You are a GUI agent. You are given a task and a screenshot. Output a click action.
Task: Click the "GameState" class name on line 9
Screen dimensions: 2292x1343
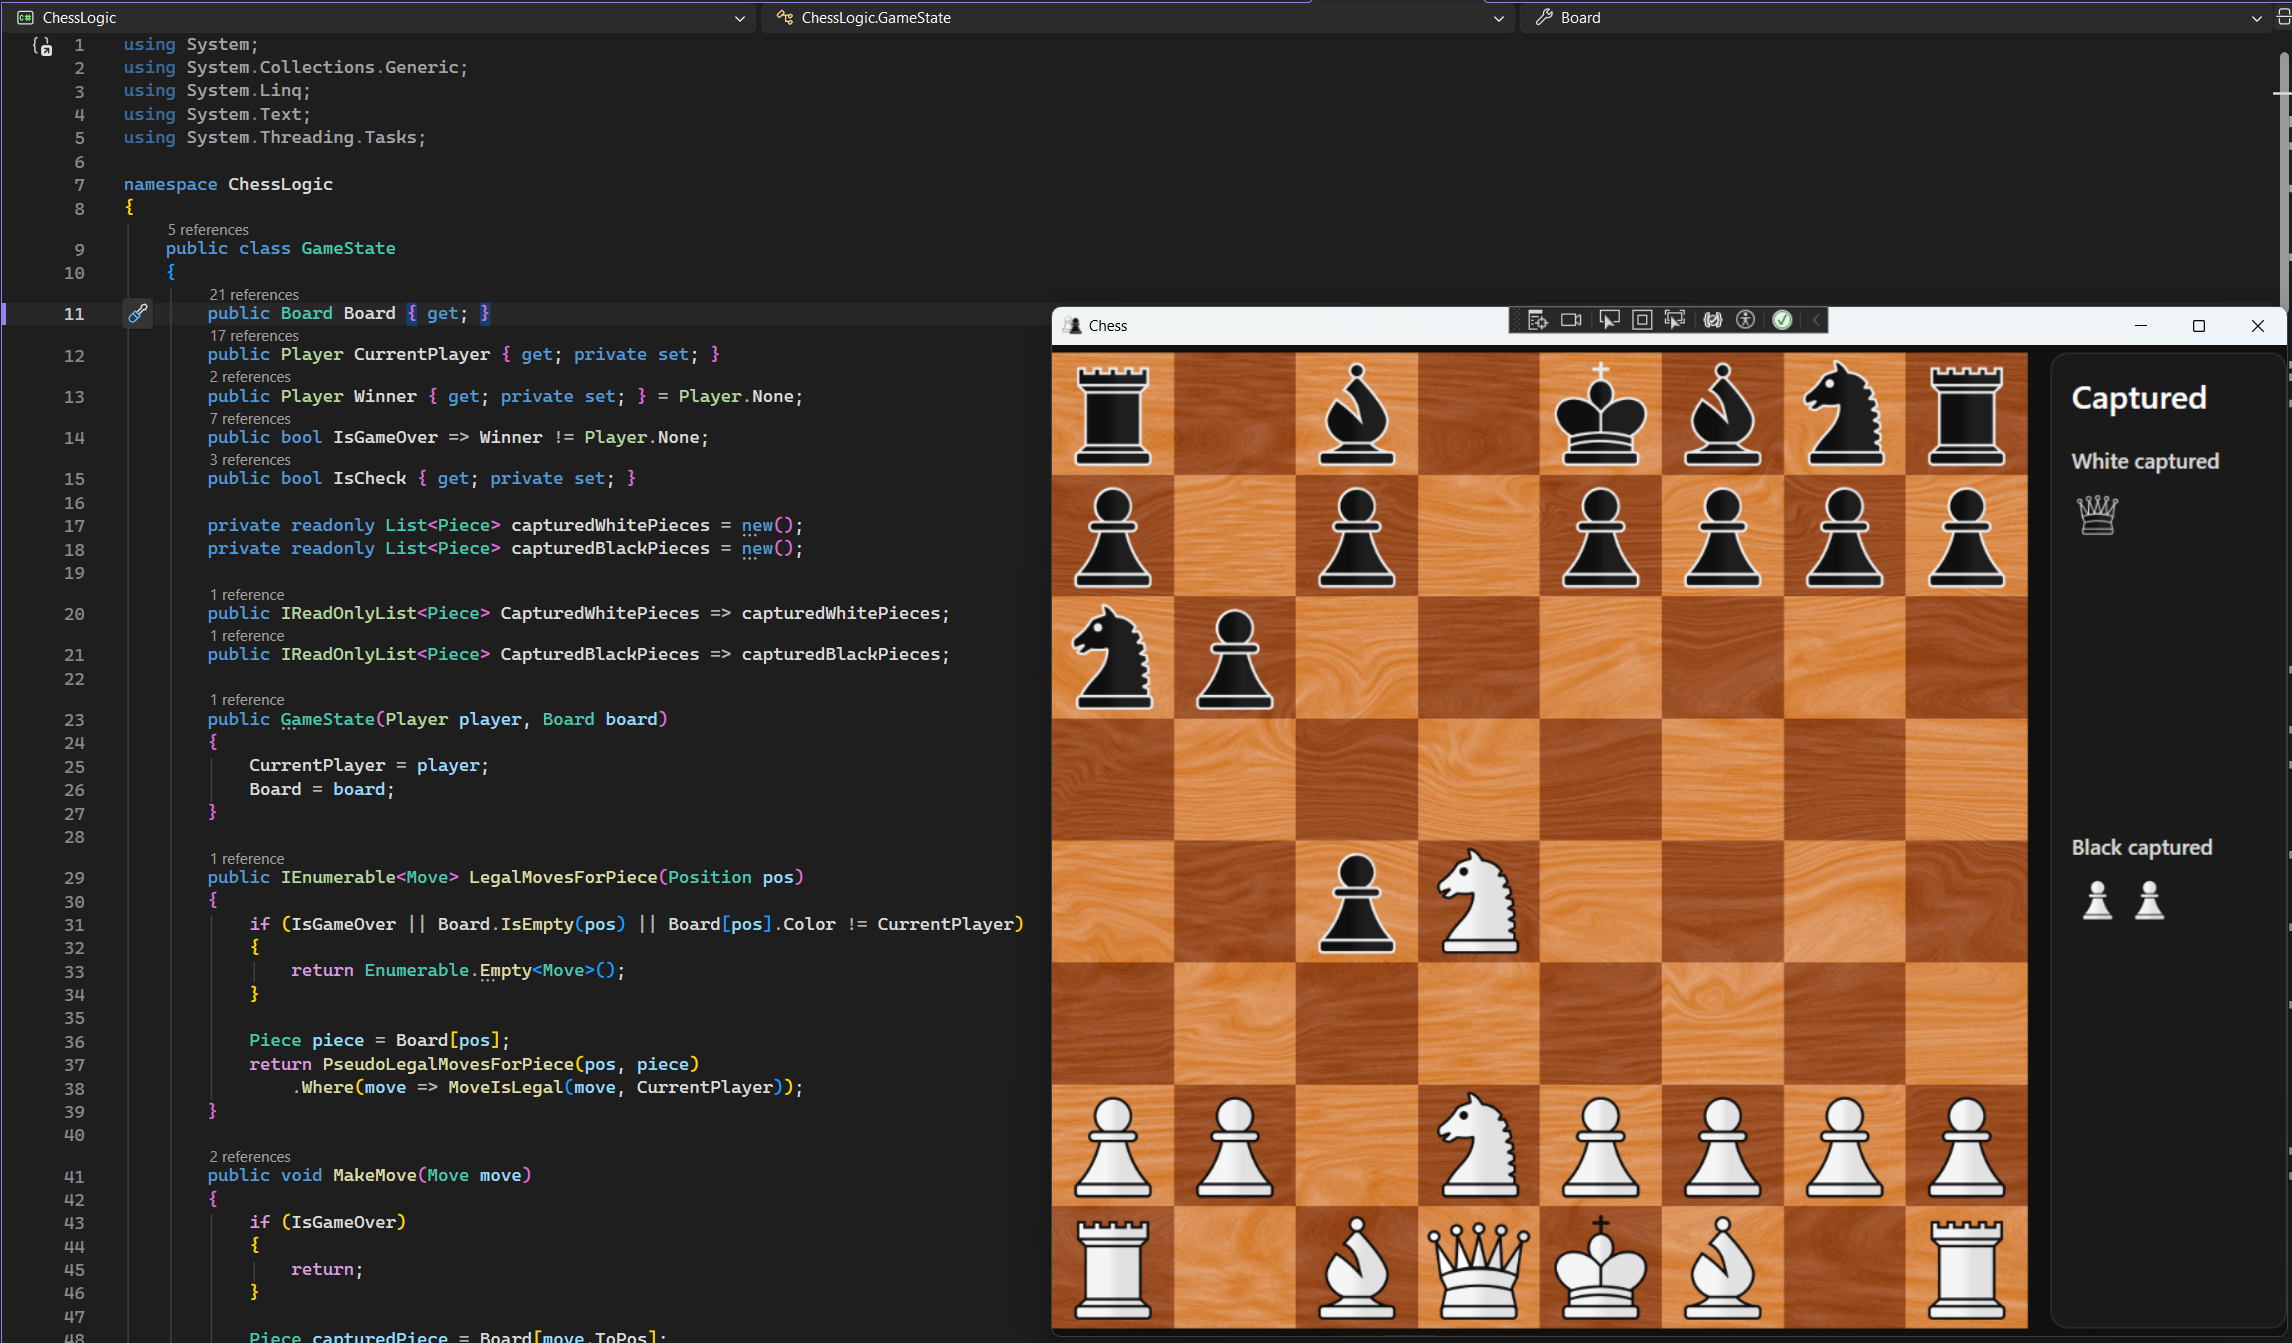coord(348,248)
